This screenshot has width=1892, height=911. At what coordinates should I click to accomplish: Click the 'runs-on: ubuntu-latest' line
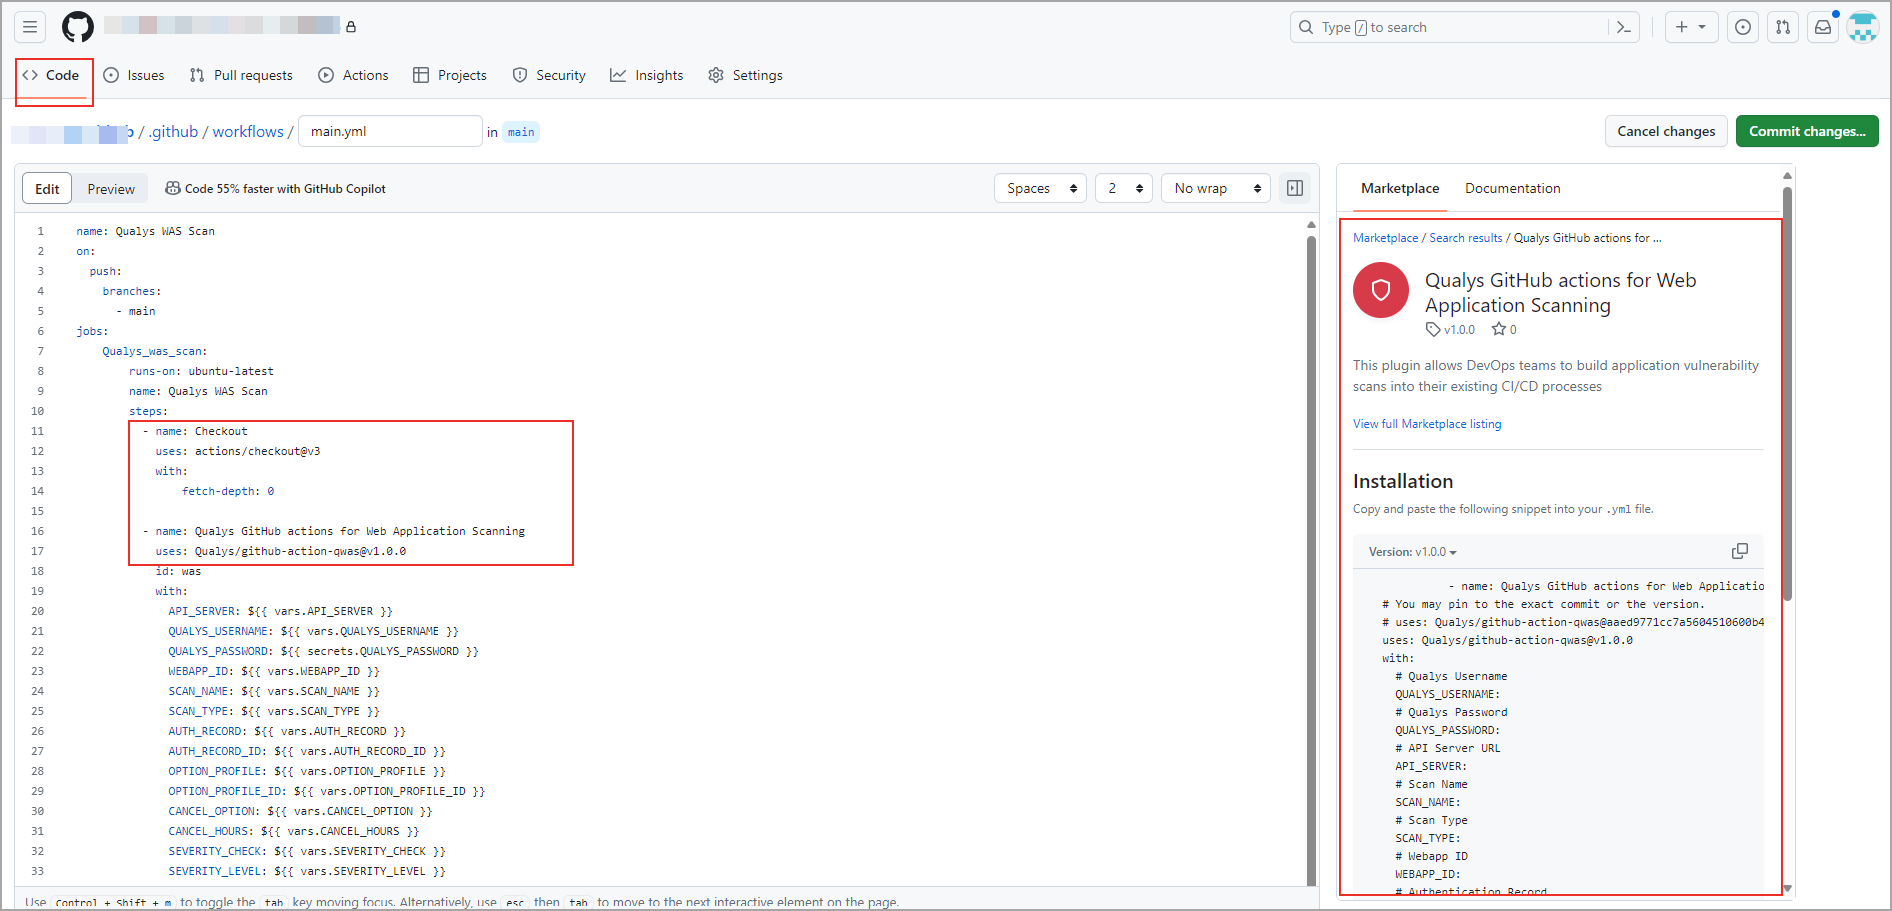tap(201, 371)
